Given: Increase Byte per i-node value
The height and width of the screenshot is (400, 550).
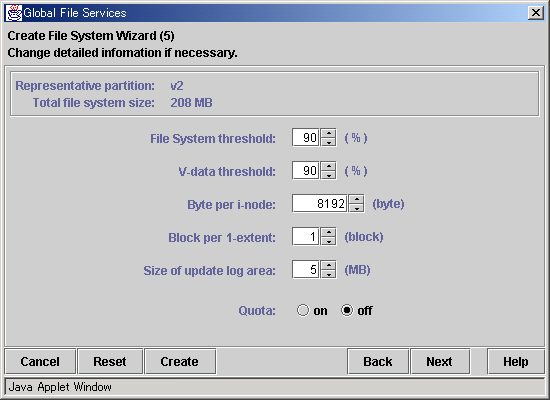Looking at the screenshot, I should click(356, 199).
